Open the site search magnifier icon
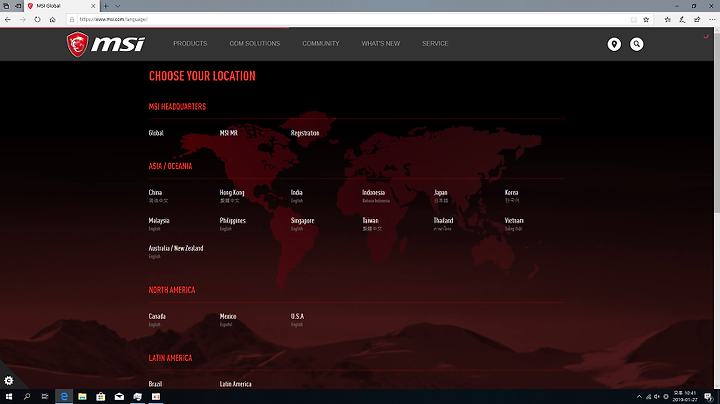The image size is (720, 404). click(636, 44)
